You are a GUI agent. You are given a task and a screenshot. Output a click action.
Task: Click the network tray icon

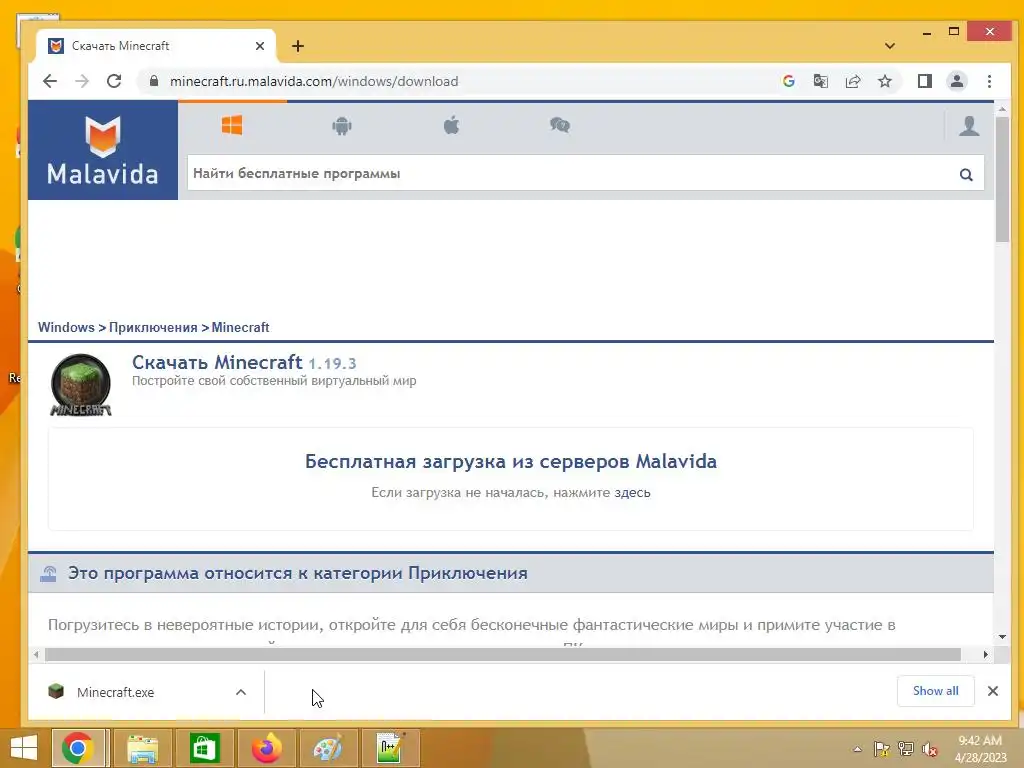point(906,749)
